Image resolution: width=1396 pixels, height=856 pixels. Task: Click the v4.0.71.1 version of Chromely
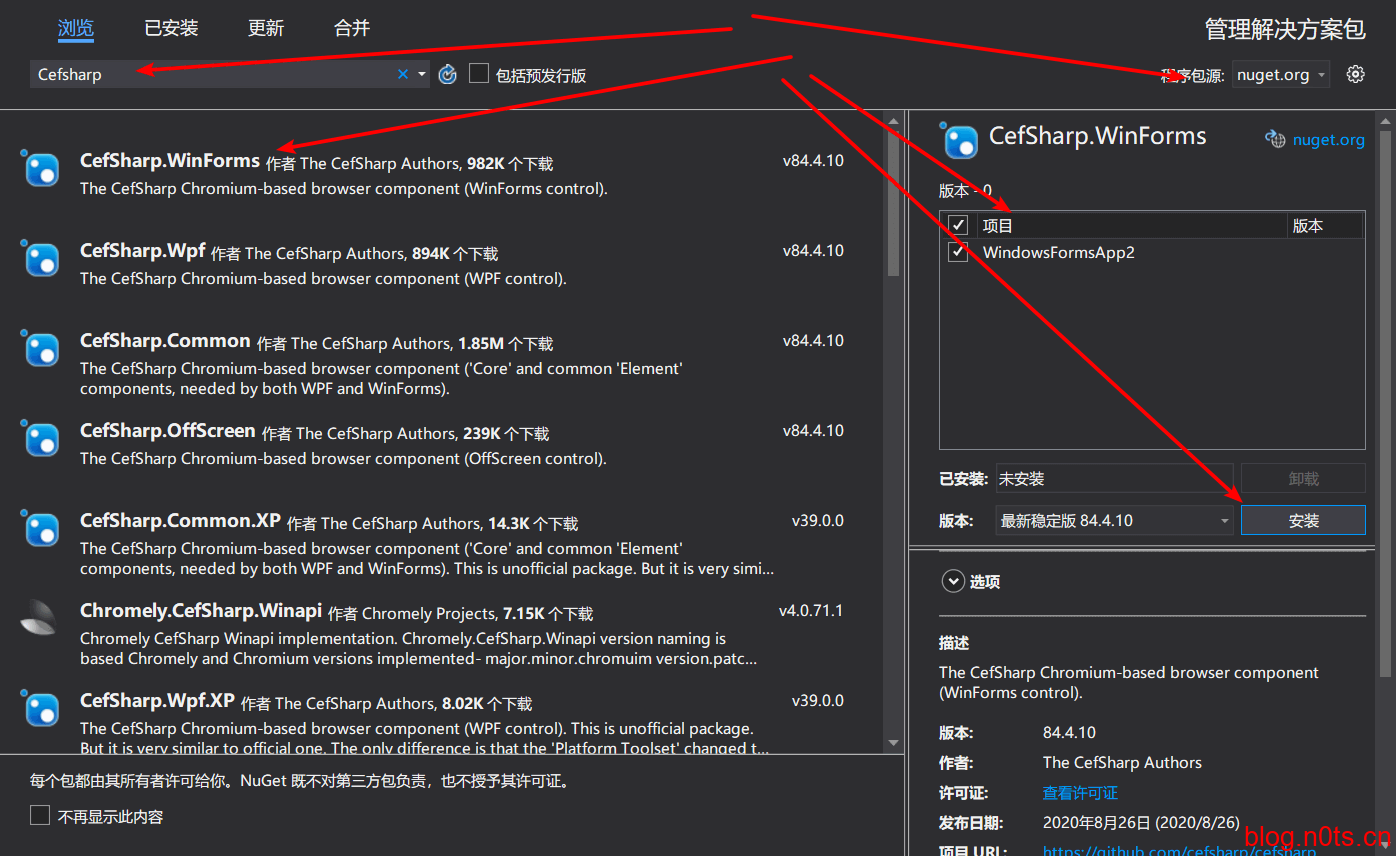coord(811,610)
